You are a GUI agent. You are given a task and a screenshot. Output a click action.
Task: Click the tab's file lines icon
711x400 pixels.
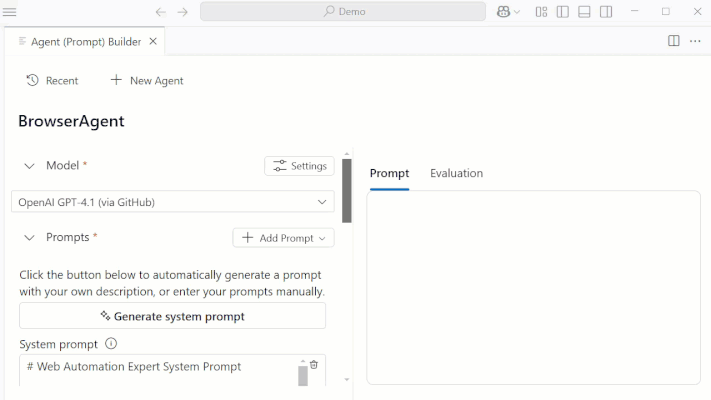click(22, 41)
